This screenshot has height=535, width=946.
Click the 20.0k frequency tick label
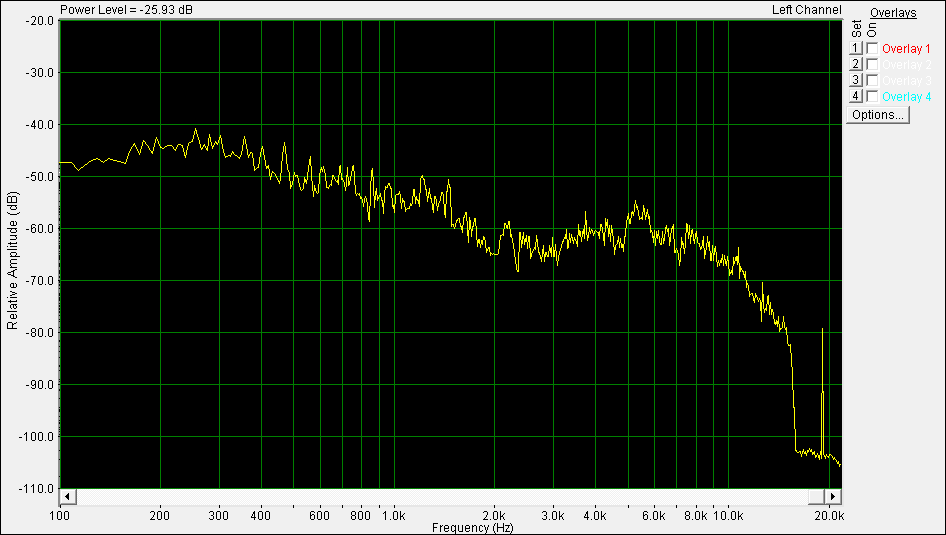coord(828,516)
